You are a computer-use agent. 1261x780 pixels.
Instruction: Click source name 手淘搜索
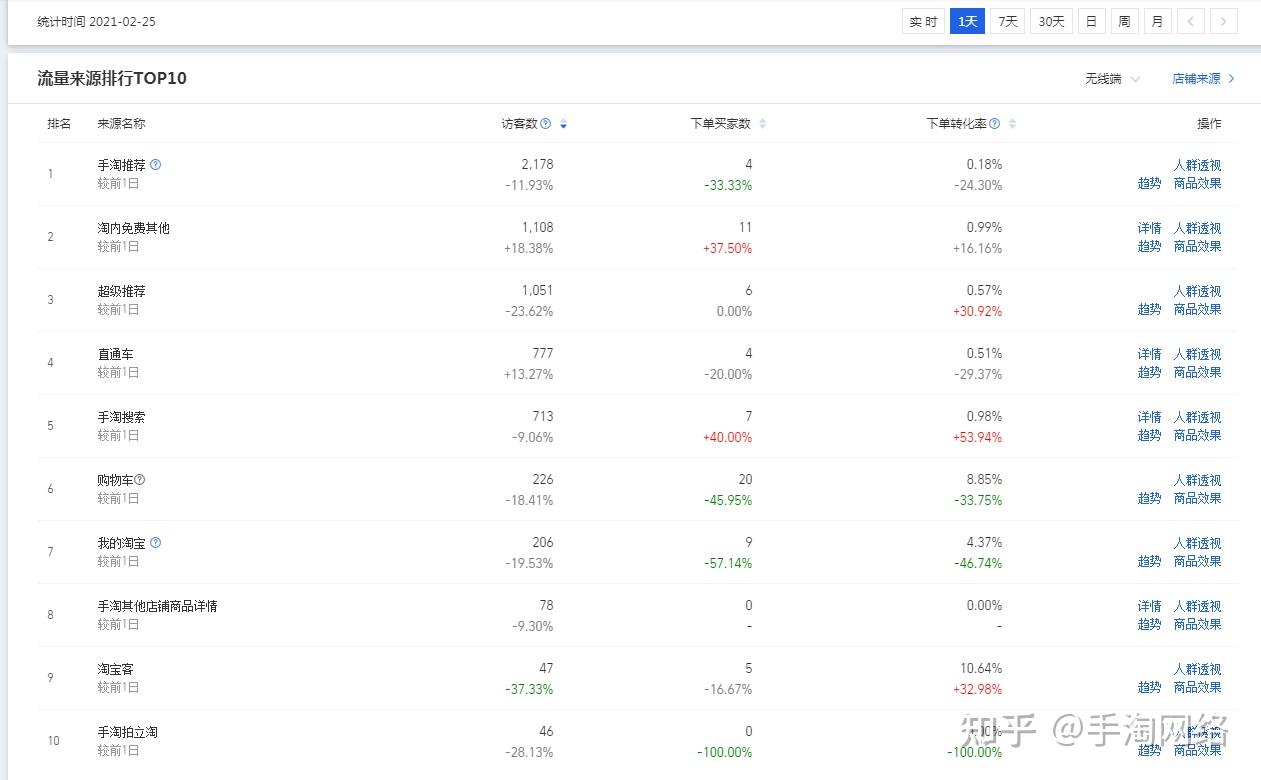pyautogui.click(x=121, y=417)
